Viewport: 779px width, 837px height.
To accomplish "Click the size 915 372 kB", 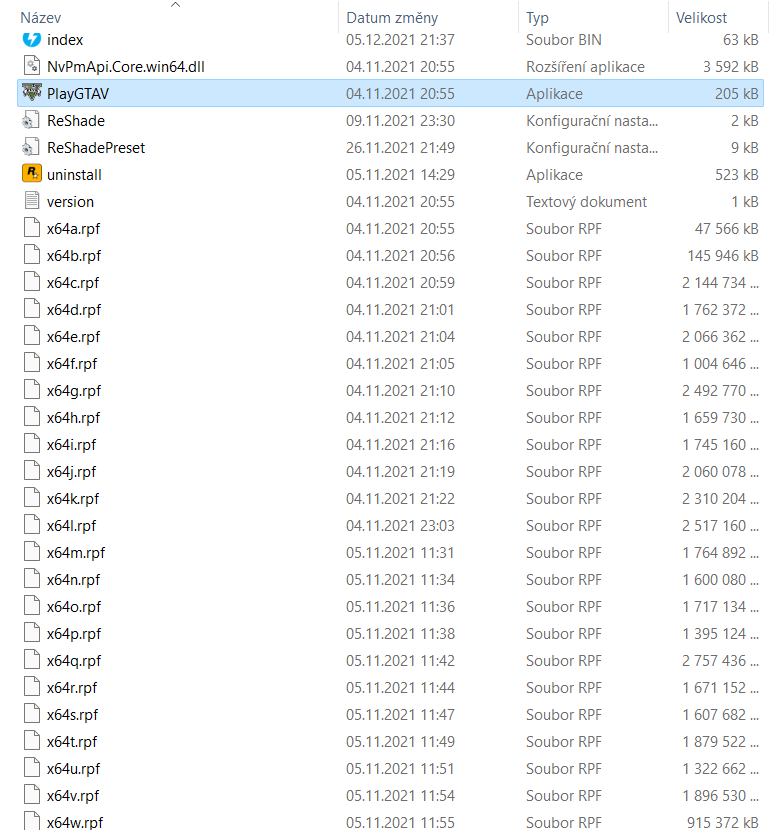I will tap(723, 823).
